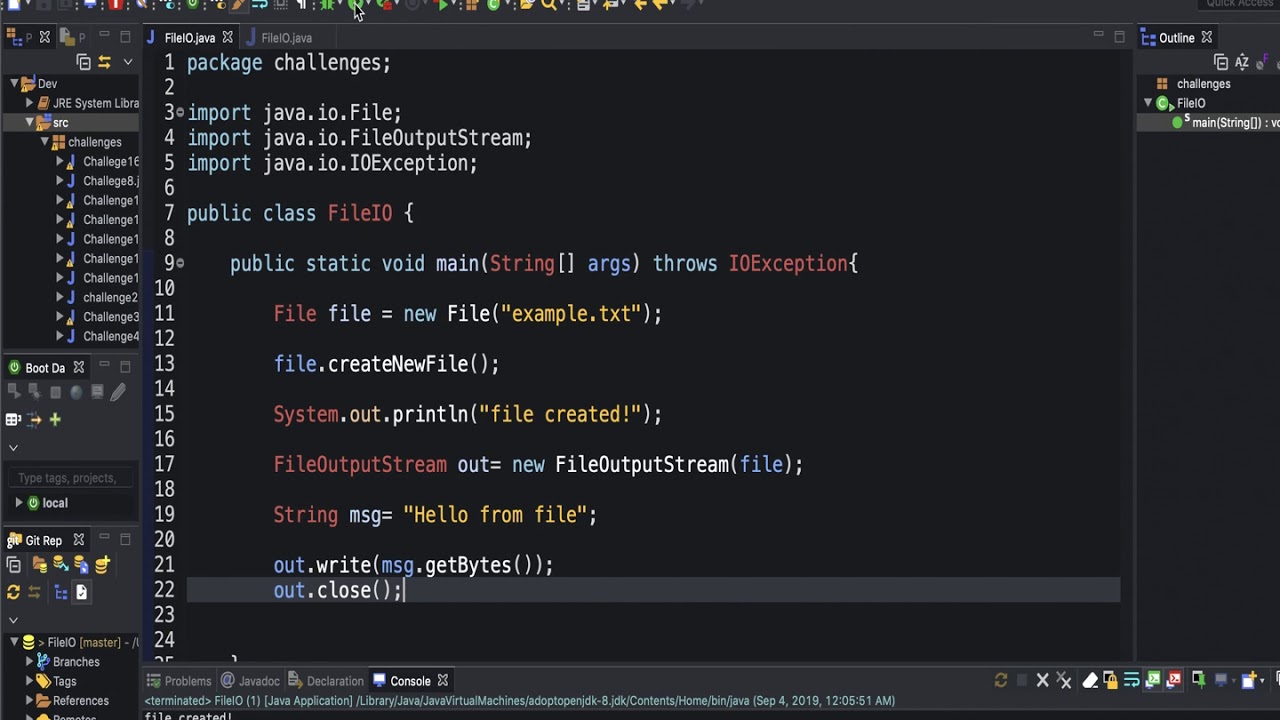
Task: Select Challege8.j file in Package Explorer
Action: [x=110, y=181]
